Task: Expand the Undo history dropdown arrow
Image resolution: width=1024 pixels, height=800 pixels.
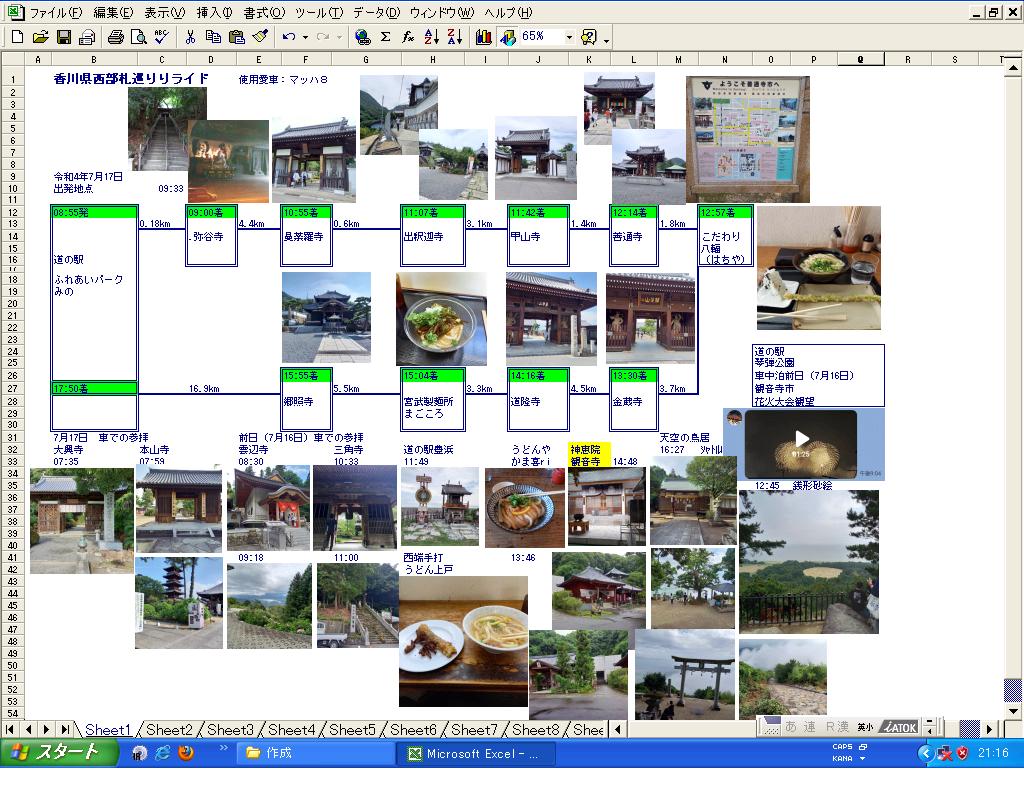Action: click(303, 37)
